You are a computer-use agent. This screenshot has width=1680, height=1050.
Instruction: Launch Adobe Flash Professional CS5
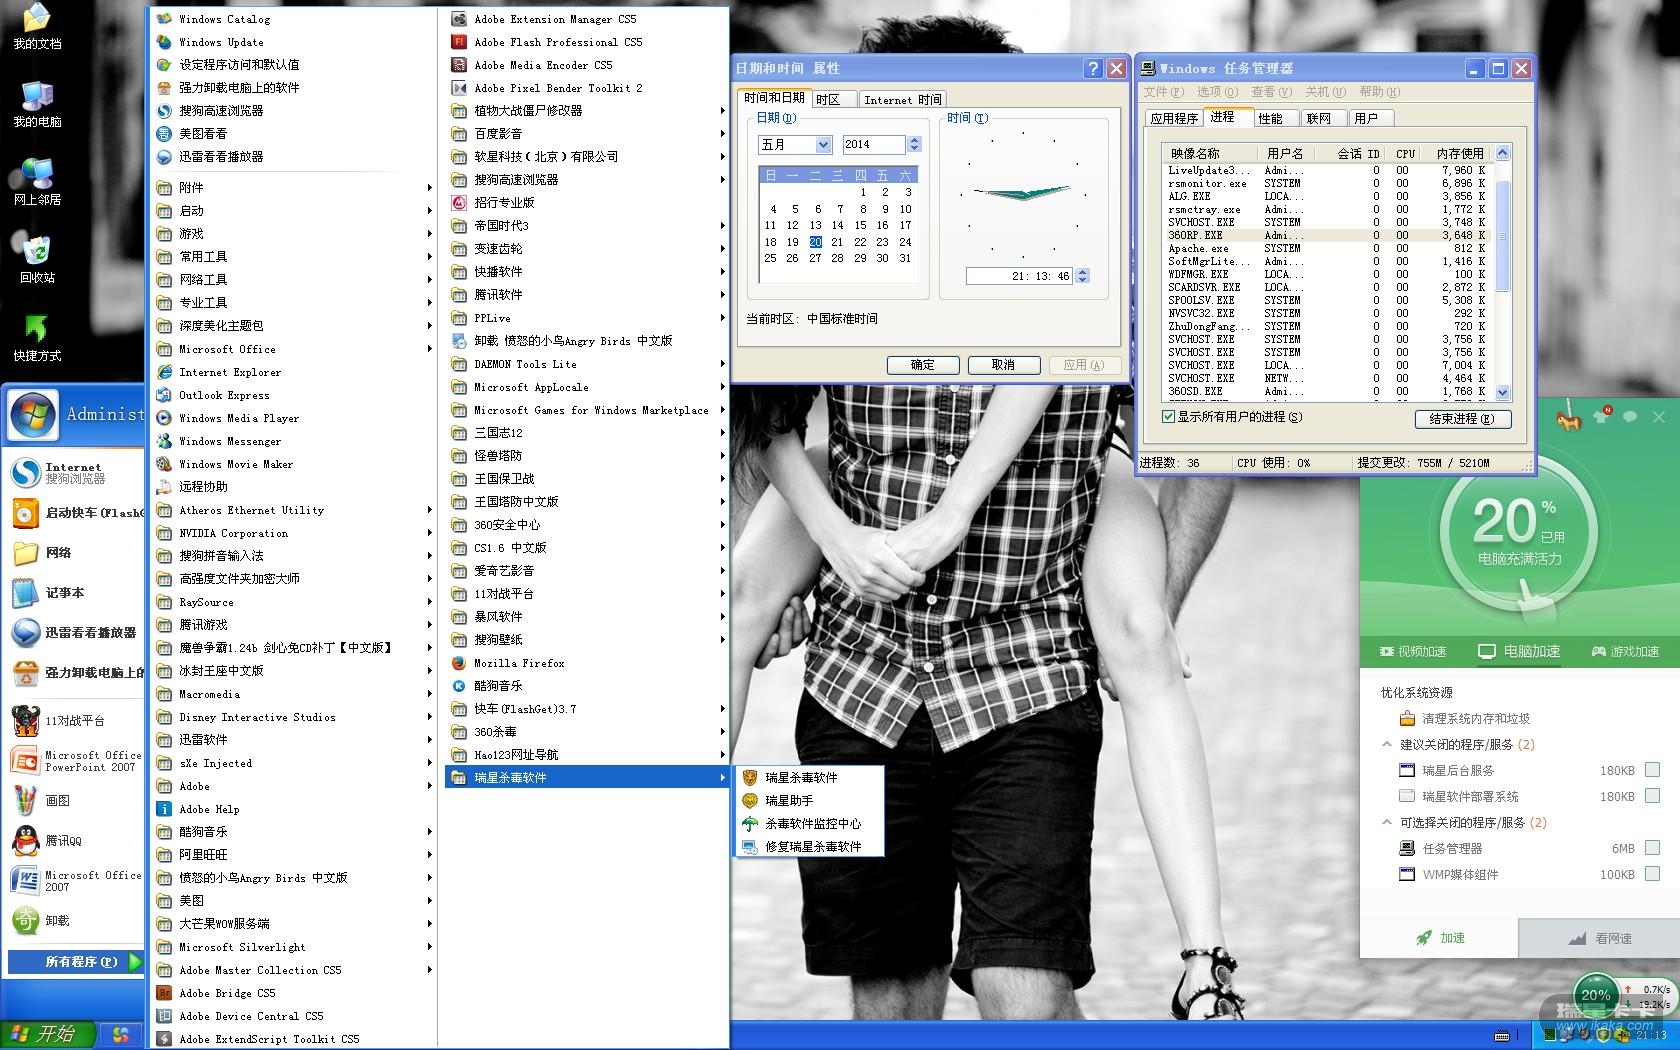[x=557, y=42]
